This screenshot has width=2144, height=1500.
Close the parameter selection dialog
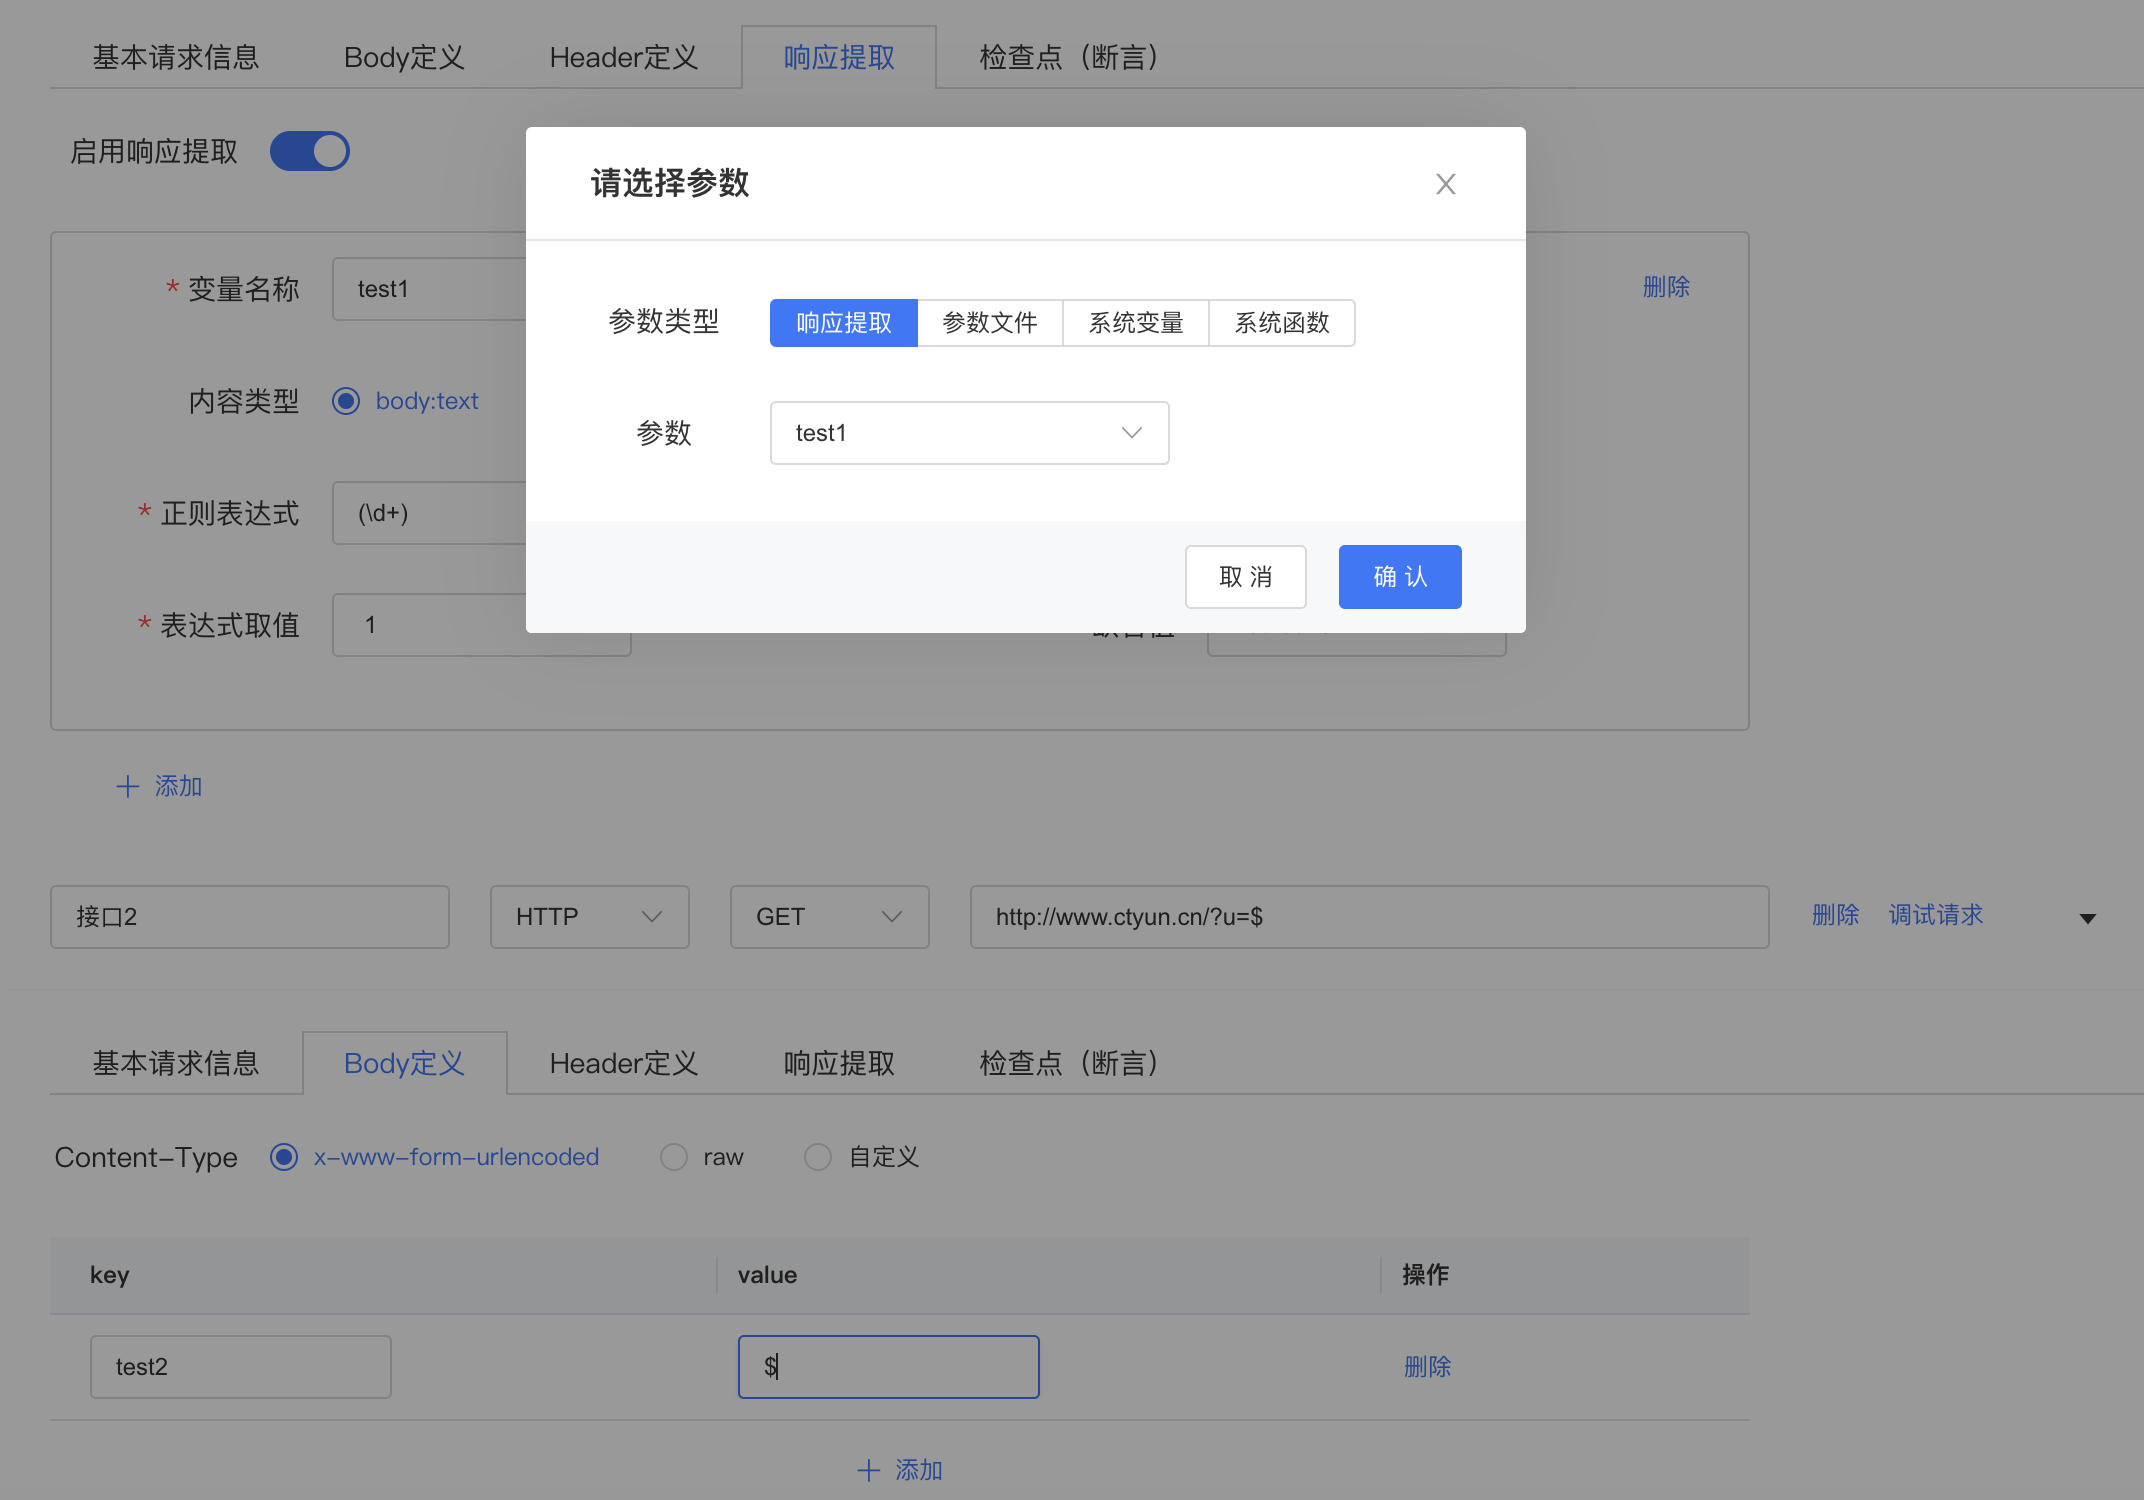point(1445,184)
